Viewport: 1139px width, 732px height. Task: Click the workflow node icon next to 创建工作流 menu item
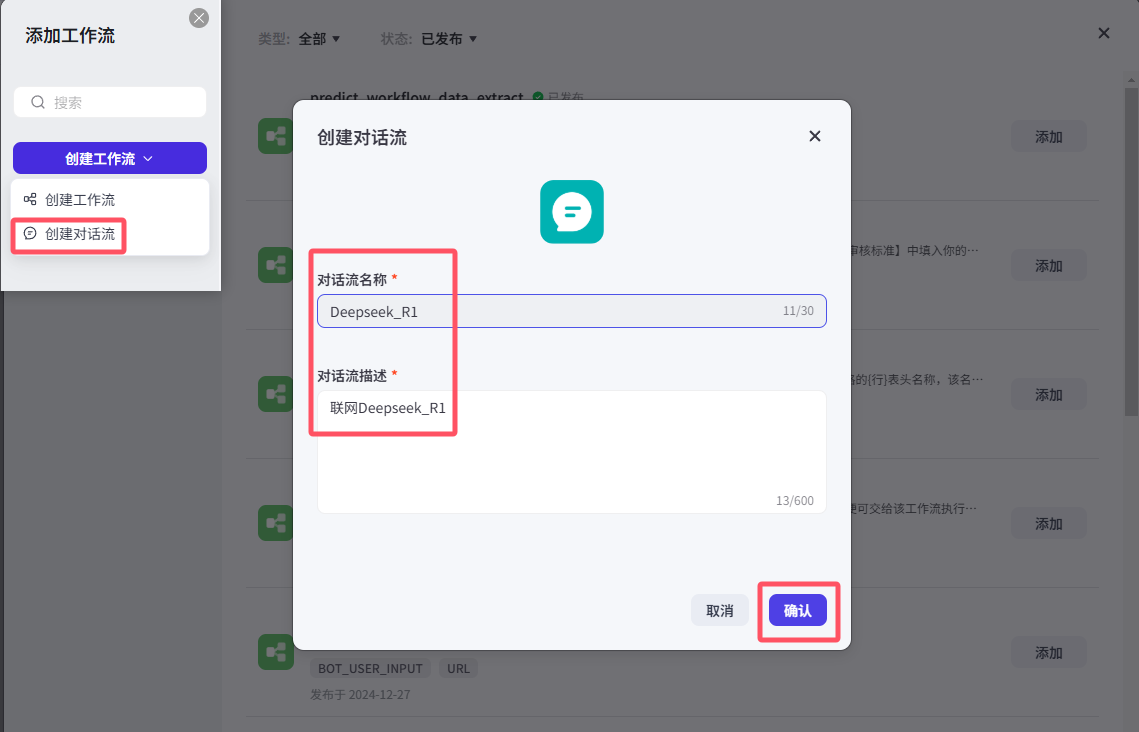[x=30, y=199]
